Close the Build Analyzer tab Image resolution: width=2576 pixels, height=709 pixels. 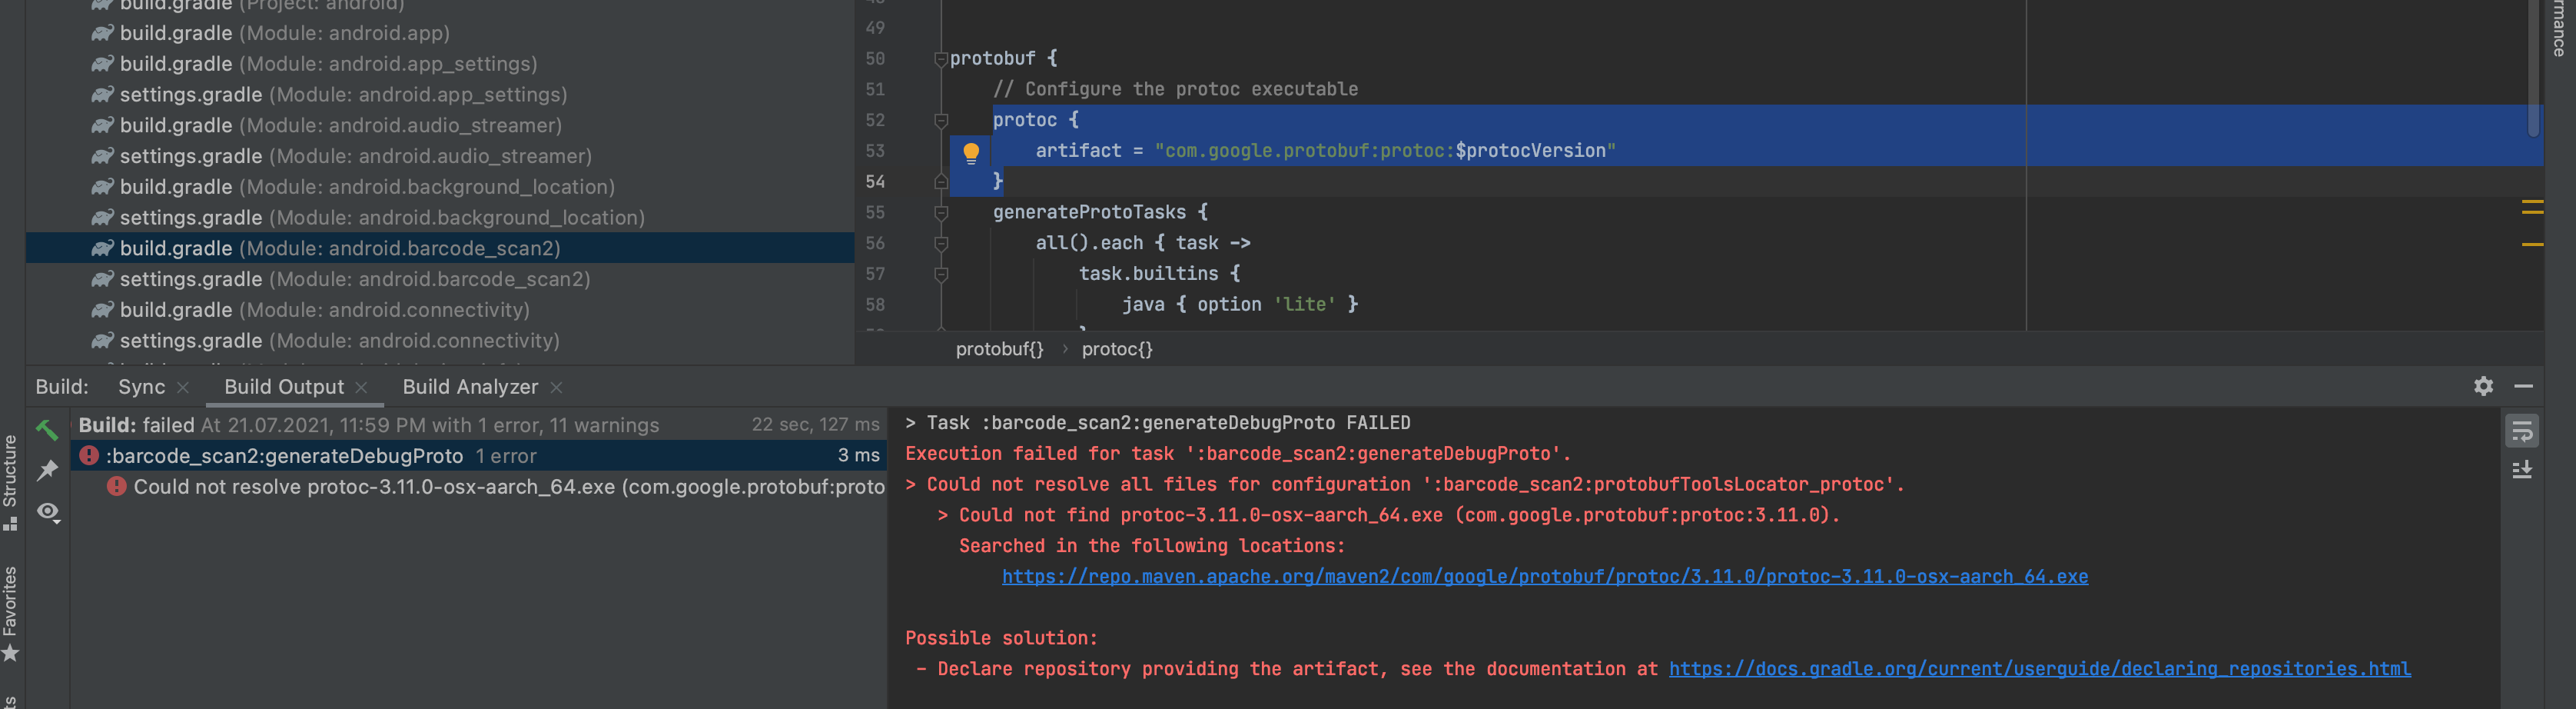click(556, 387)
